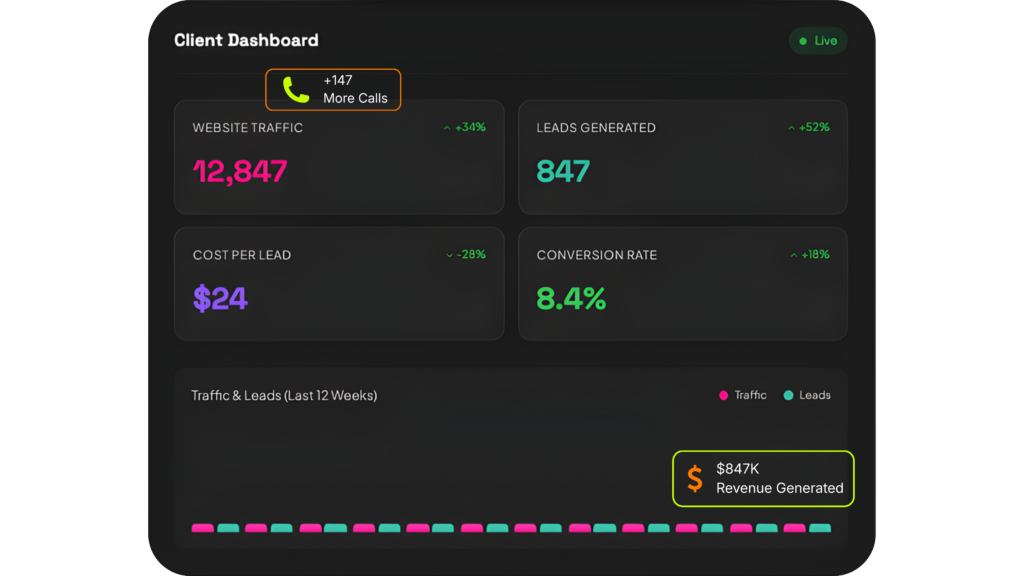Image resolution: width=1024 pixels, height=576 pixels.
Task: Click the up arrow beside +52%
Action: click(x=791, y=128)
